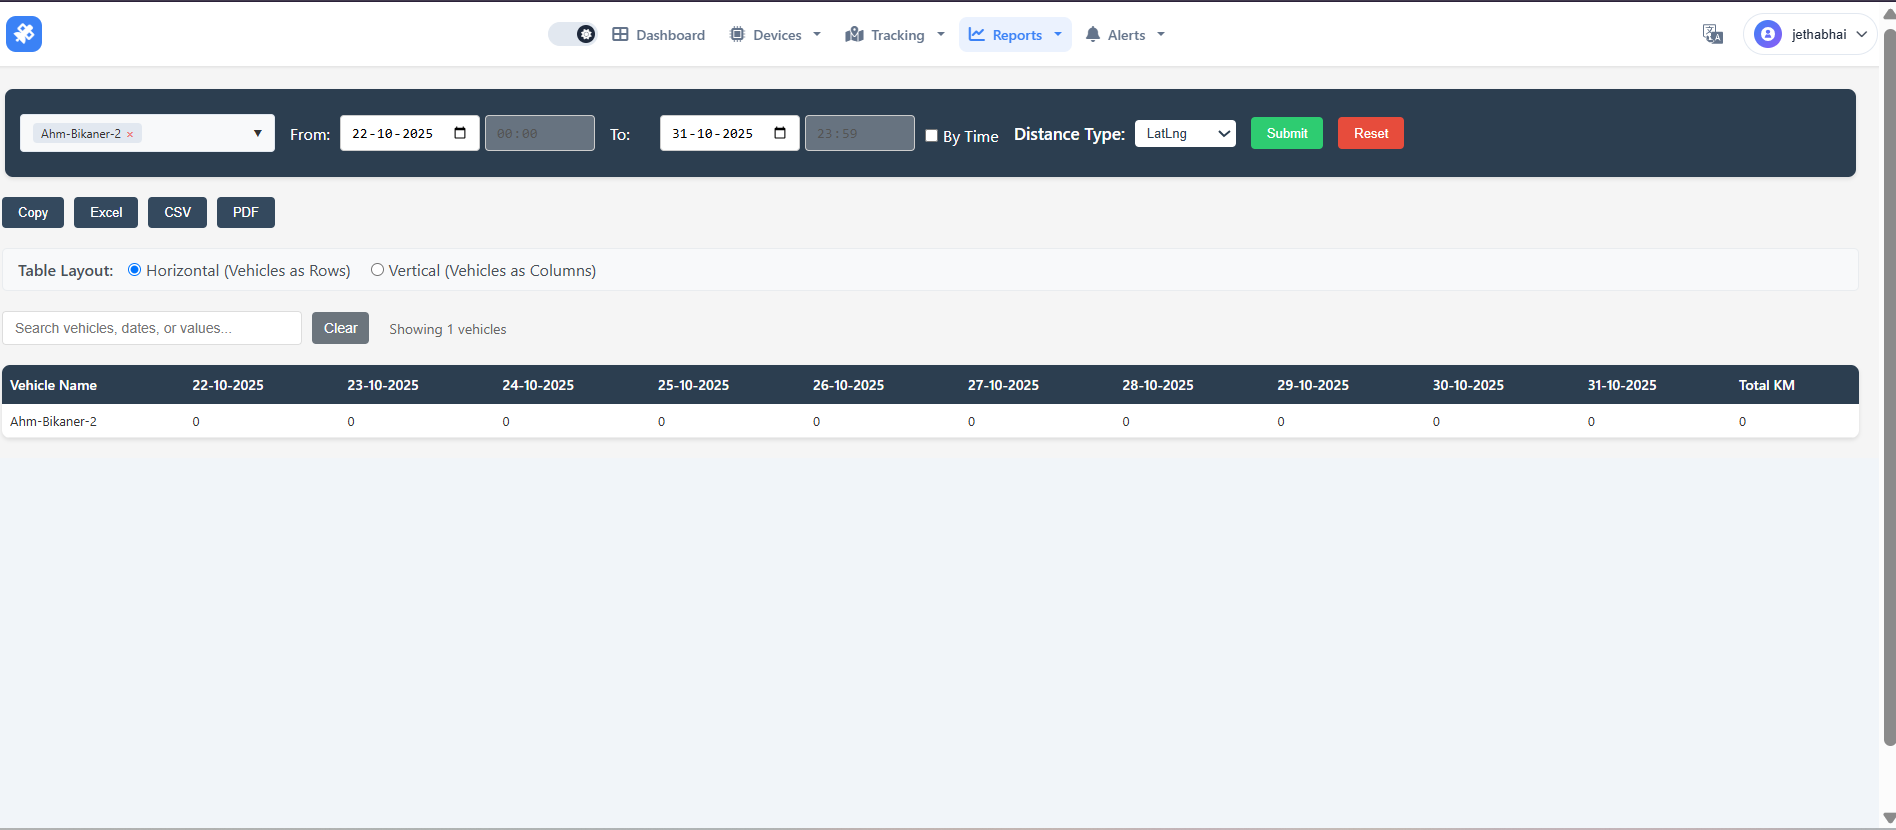
Task: Expand the vehicle selection dropdown arrow
Action: tap(257, 133)
